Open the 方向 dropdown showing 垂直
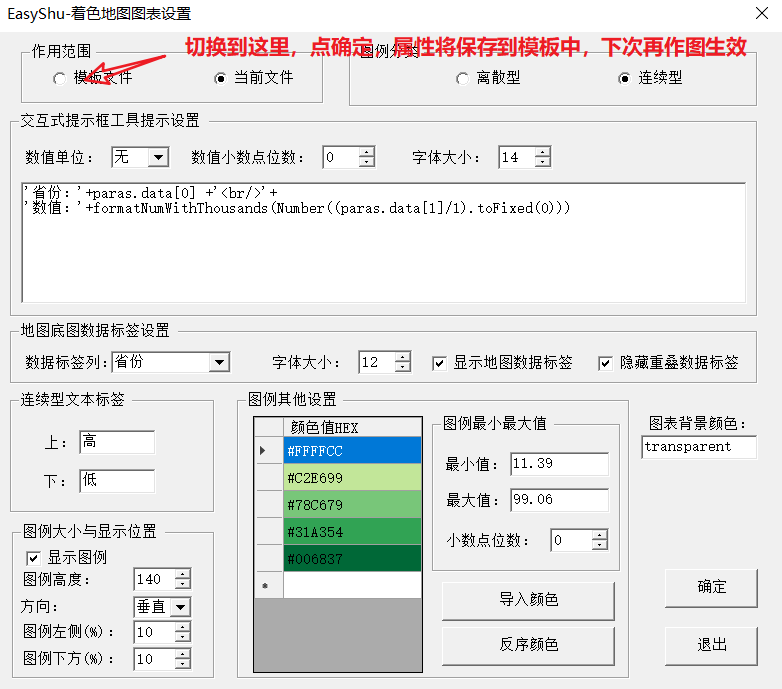 coord(181,607)
